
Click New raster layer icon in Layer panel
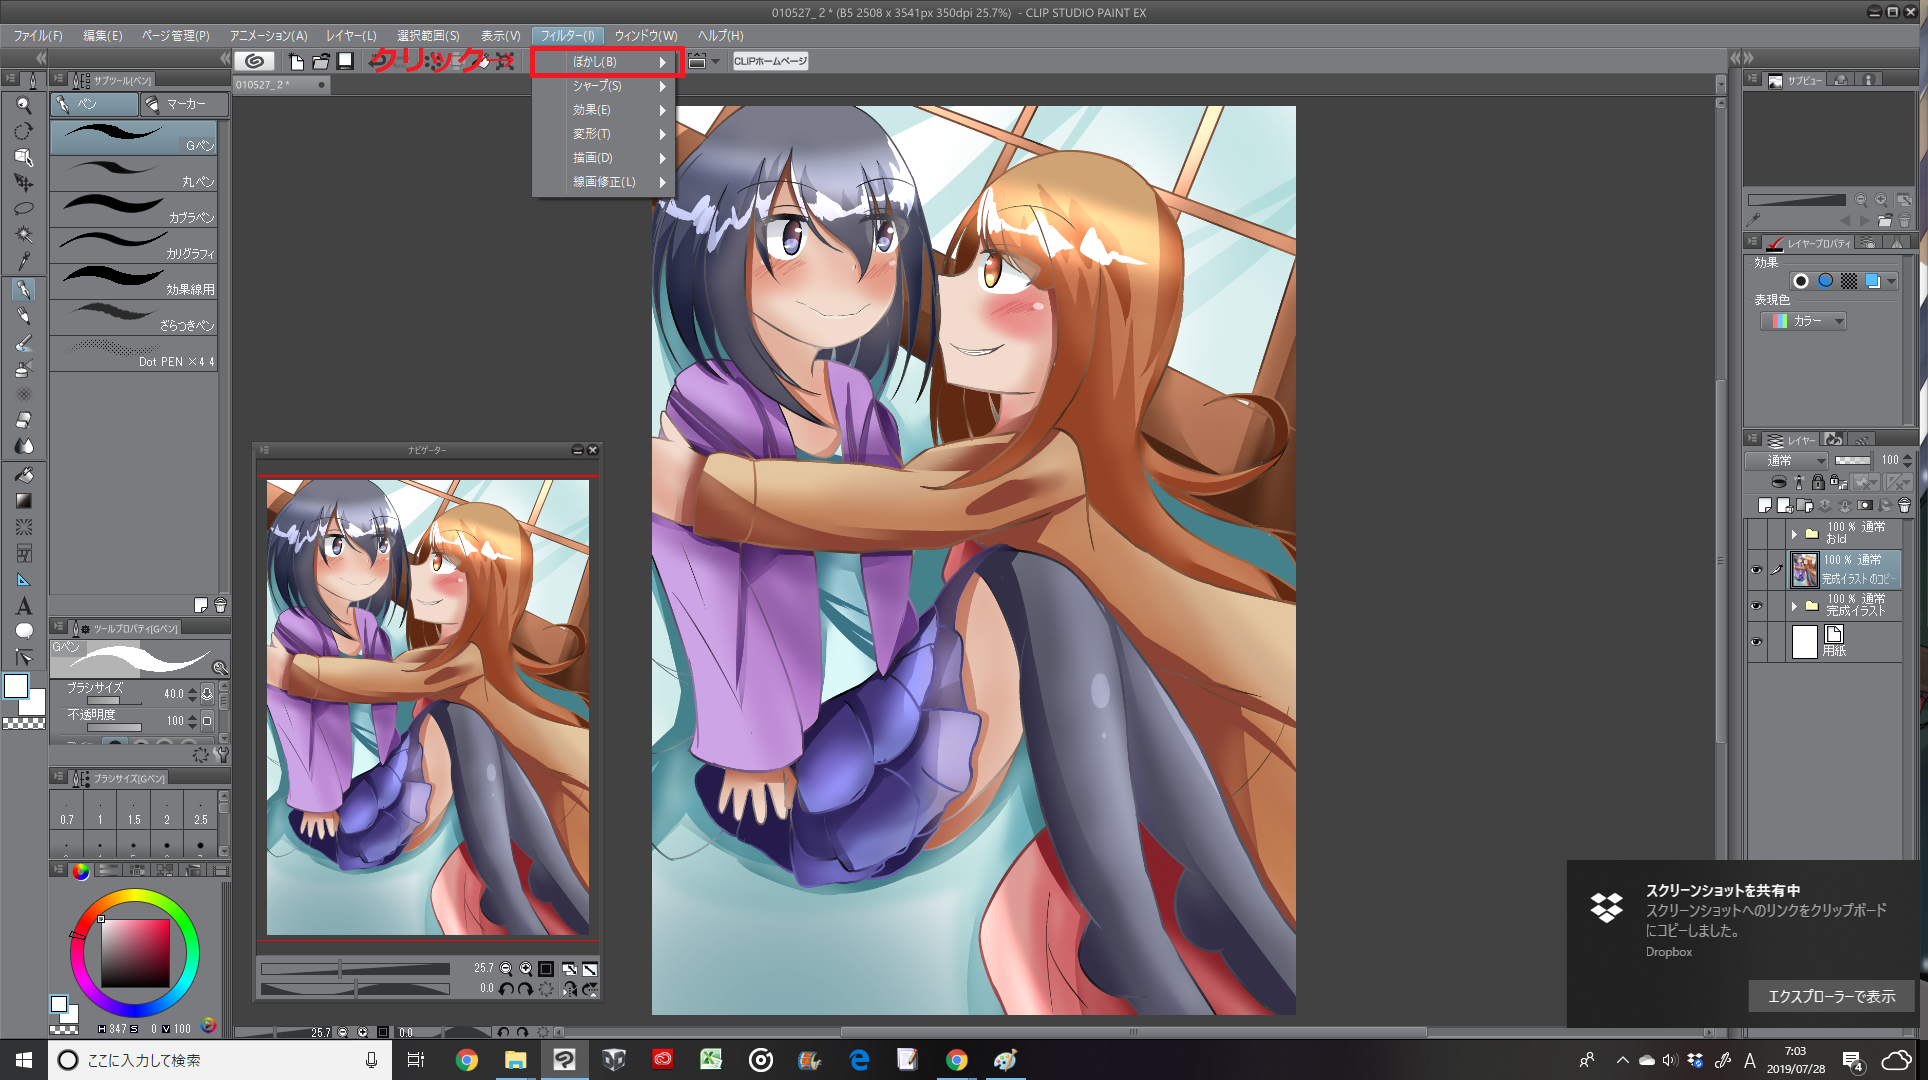1765,506
